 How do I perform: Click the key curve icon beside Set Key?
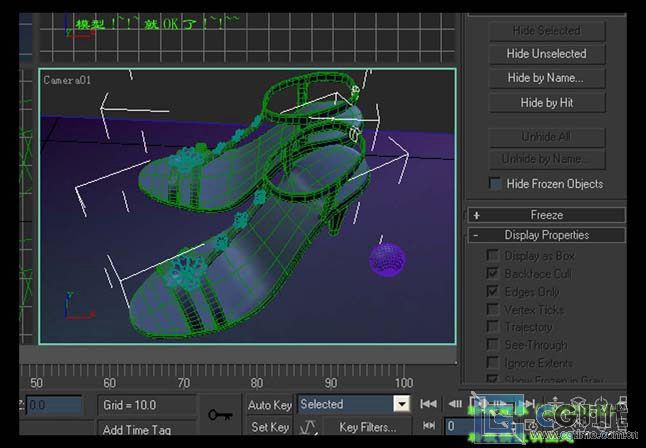[x=308, y=428]
